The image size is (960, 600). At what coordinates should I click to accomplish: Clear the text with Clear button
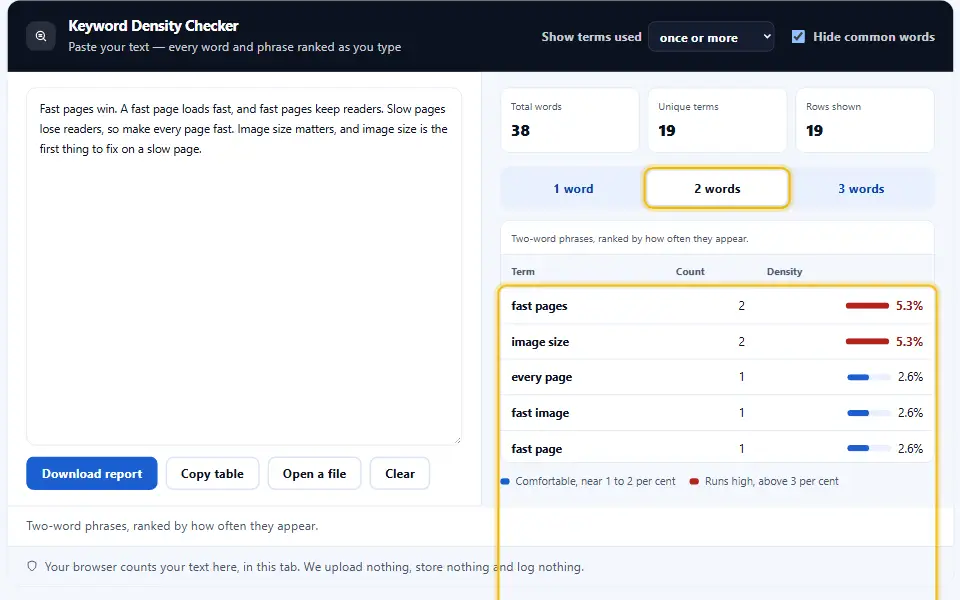click(400, 473)
